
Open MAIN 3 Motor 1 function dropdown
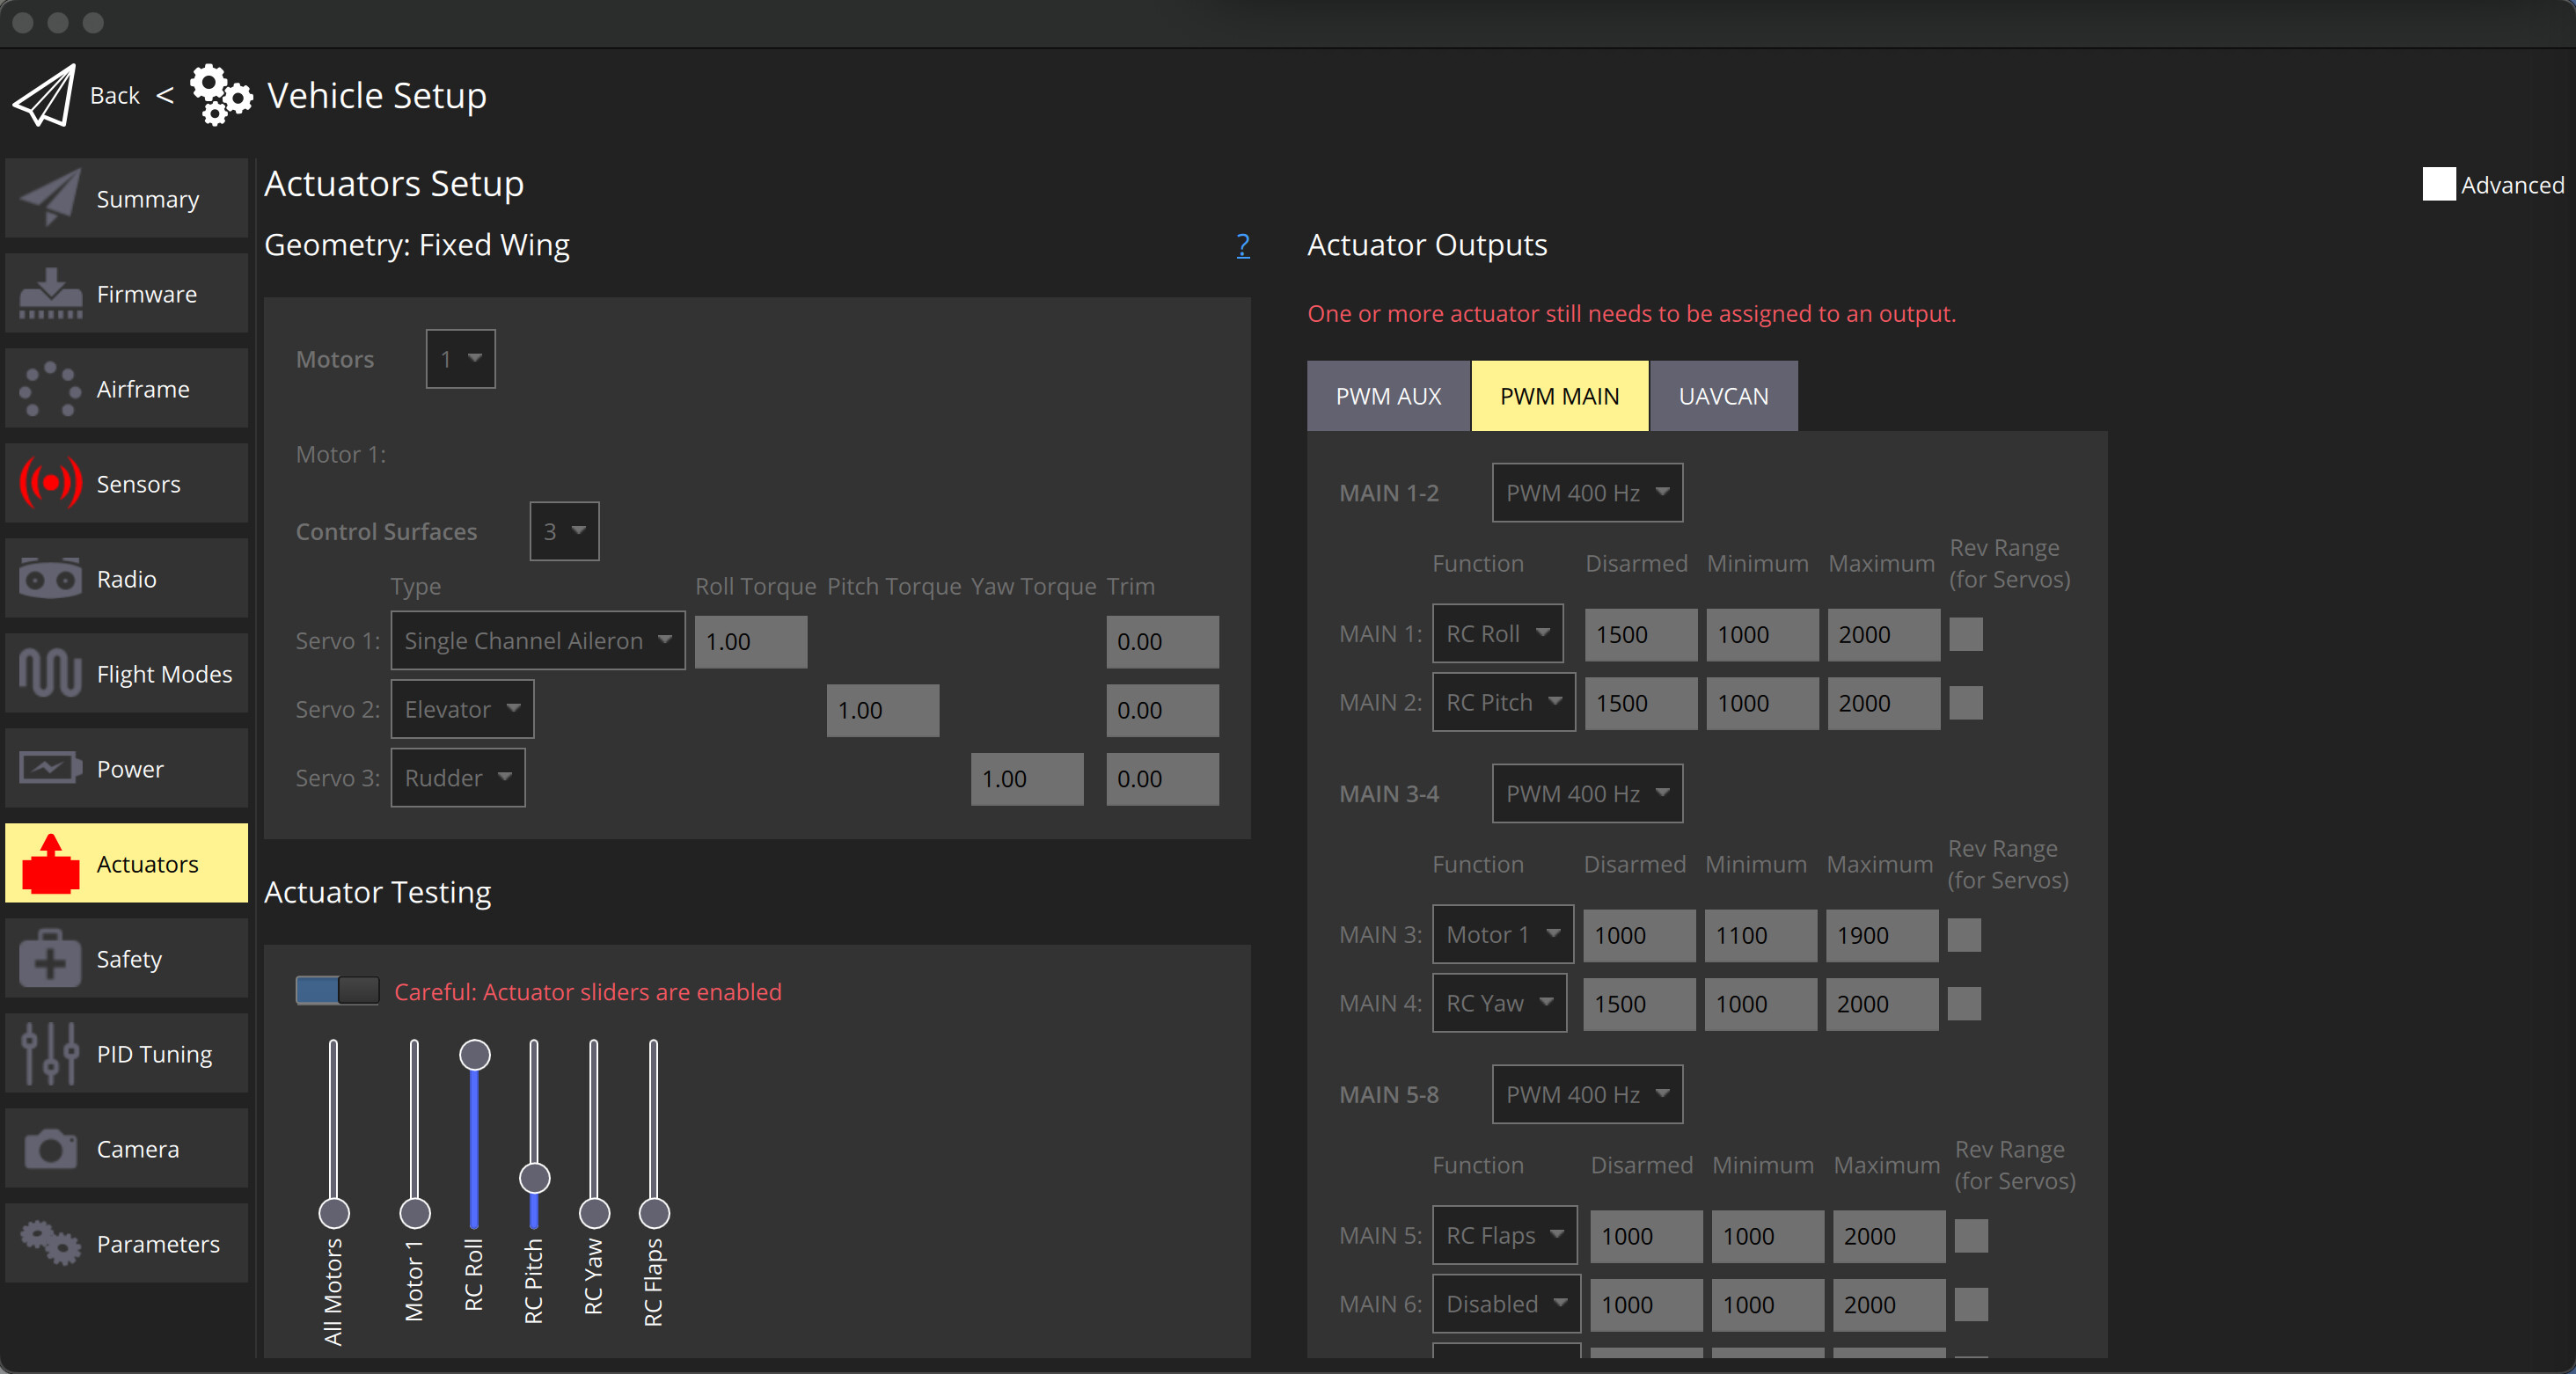pos(1502,935)
